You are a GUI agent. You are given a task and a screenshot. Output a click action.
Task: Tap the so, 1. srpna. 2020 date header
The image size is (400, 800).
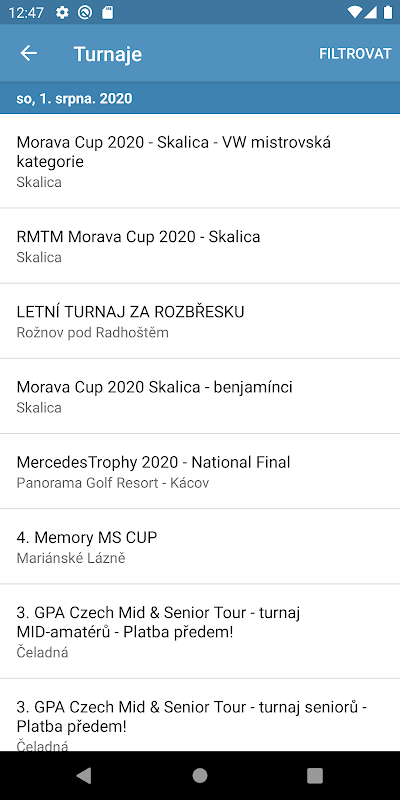[x=74, y=98]
